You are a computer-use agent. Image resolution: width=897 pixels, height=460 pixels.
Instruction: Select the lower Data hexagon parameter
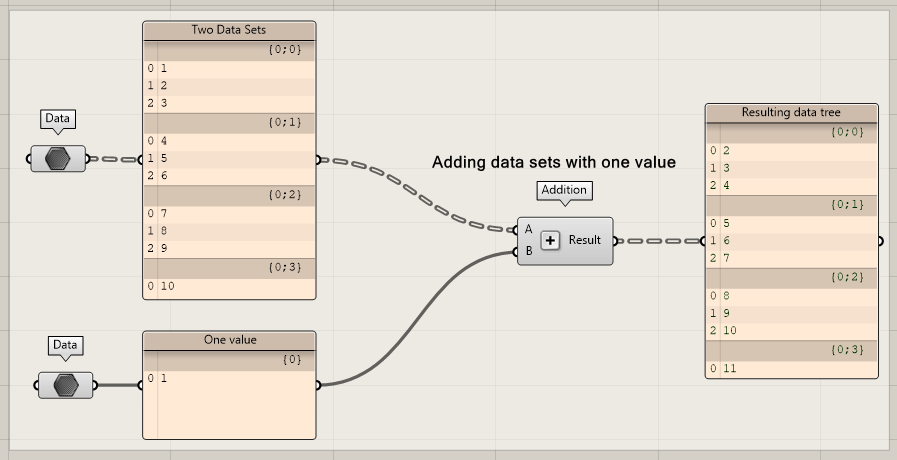[66, 385]
